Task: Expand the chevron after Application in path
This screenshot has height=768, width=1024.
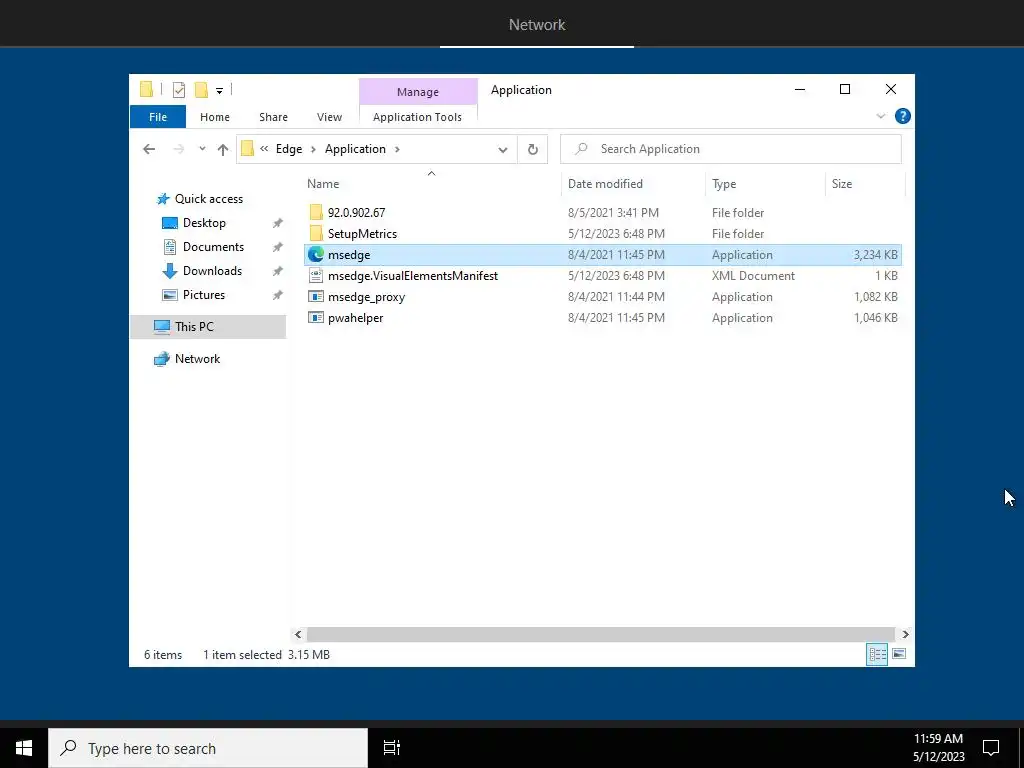Action: coord(396,149)
